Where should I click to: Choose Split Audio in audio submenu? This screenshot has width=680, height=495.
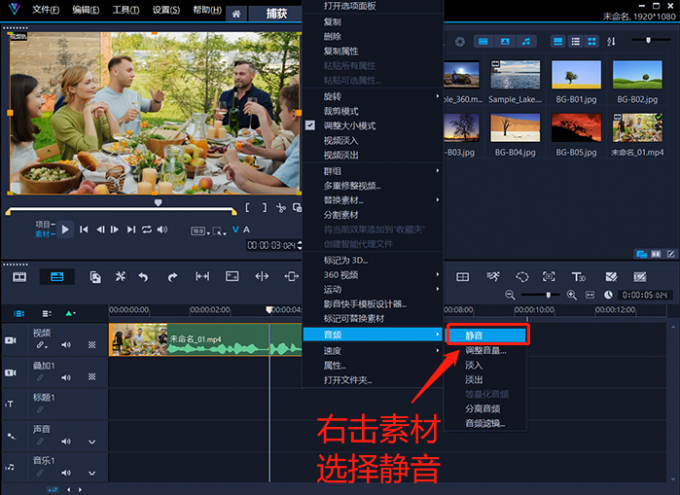click(486, 409)
